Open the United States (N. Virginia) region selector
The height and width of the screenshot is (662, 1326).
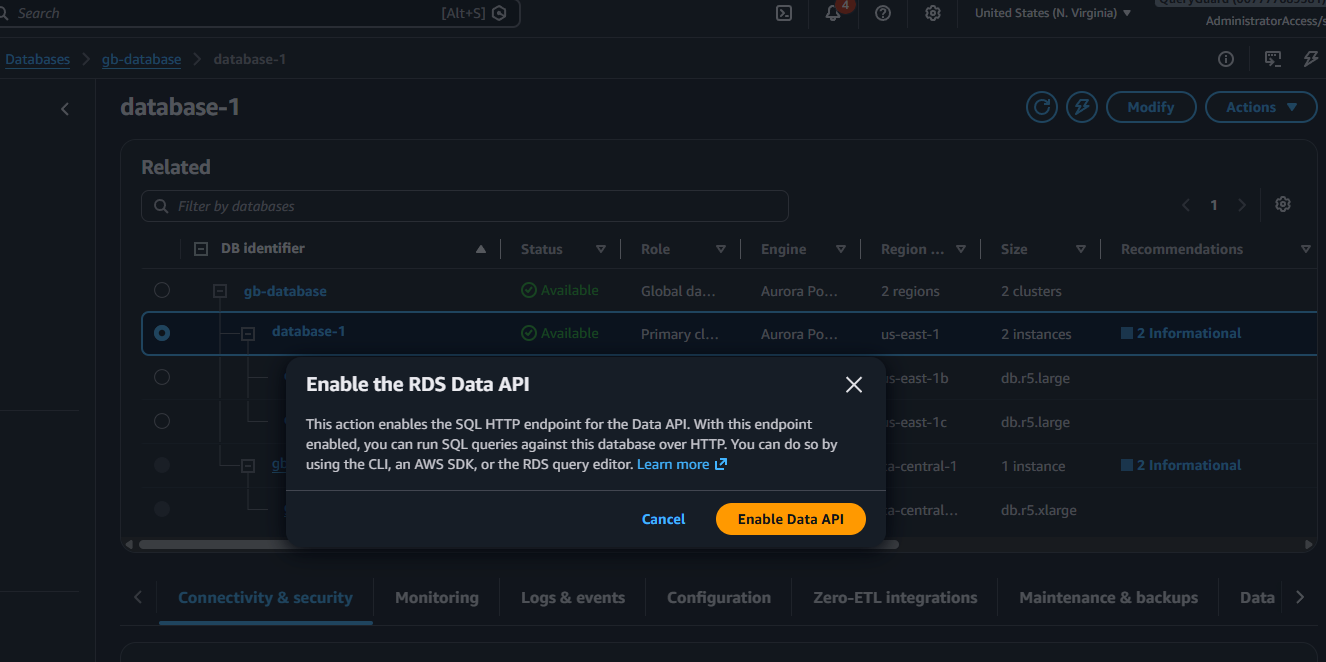[1053, 13]
